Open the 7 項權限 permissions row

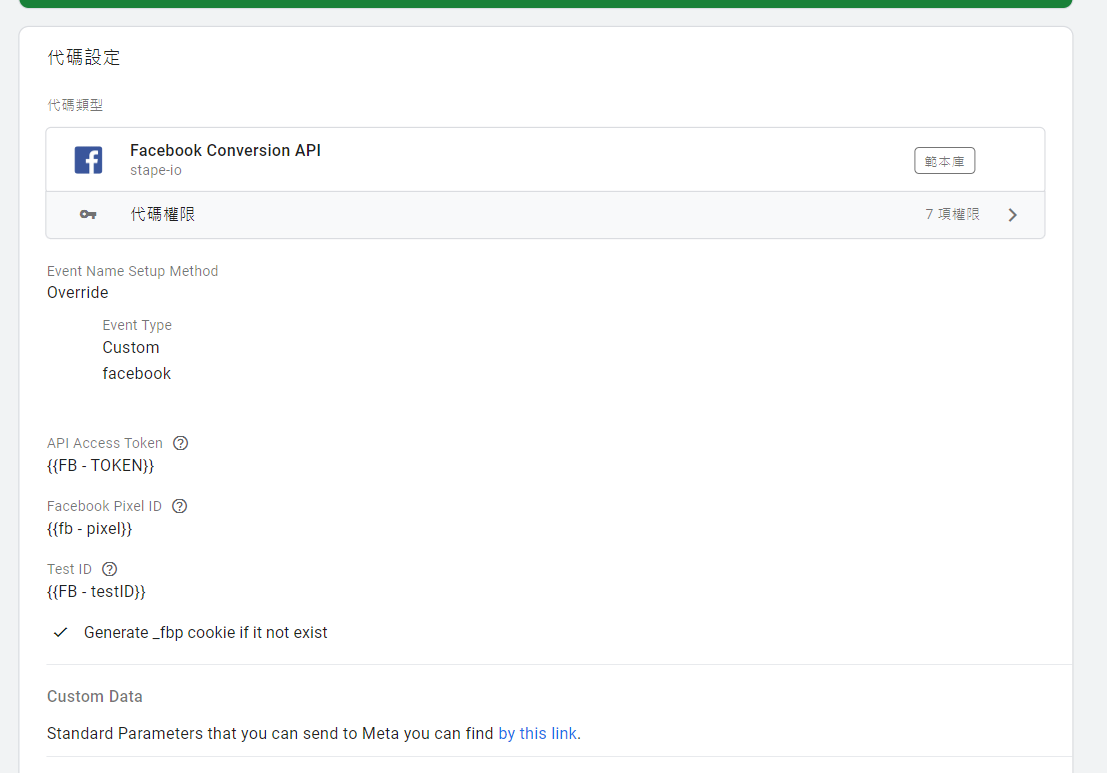(545, 215)
